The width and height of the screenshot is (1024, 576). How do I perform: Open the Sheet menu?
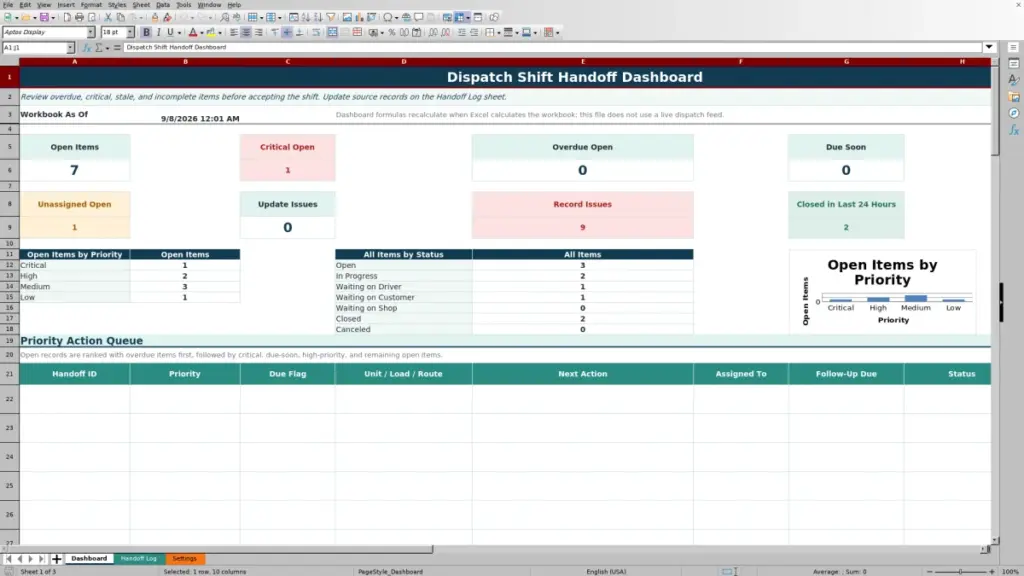click(x=141, y=5)
